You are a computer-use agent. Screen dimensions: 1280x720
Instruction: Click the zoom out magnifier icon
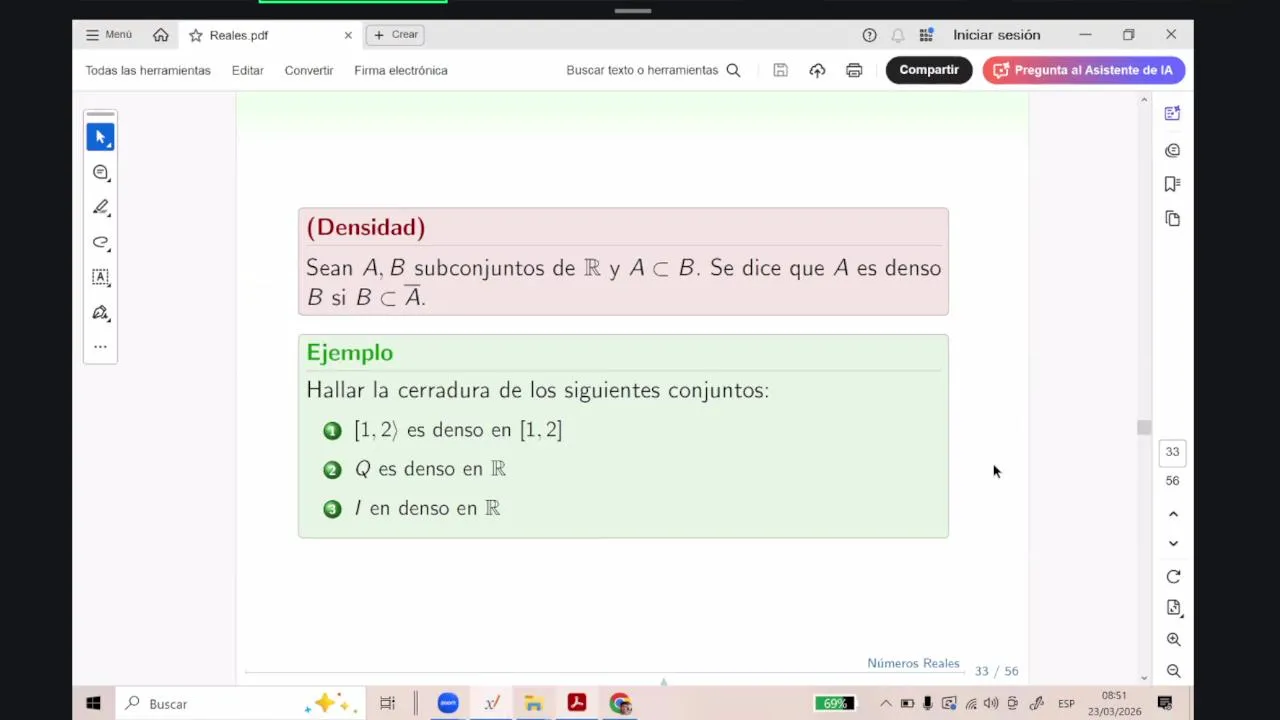coord(1173,672)
